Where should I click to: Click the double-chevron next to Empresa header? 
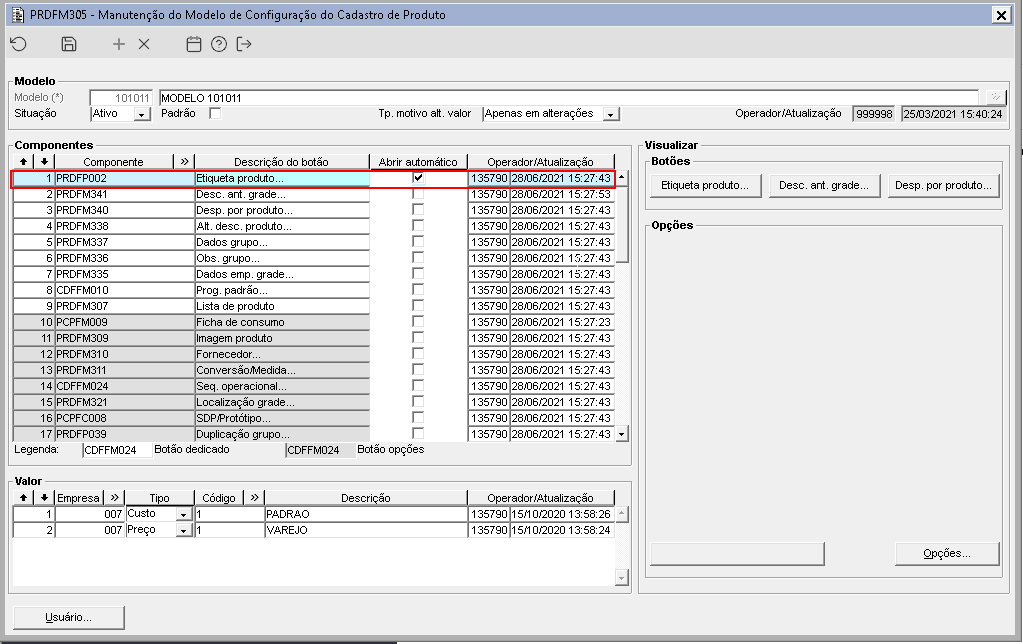coord(115,497)
